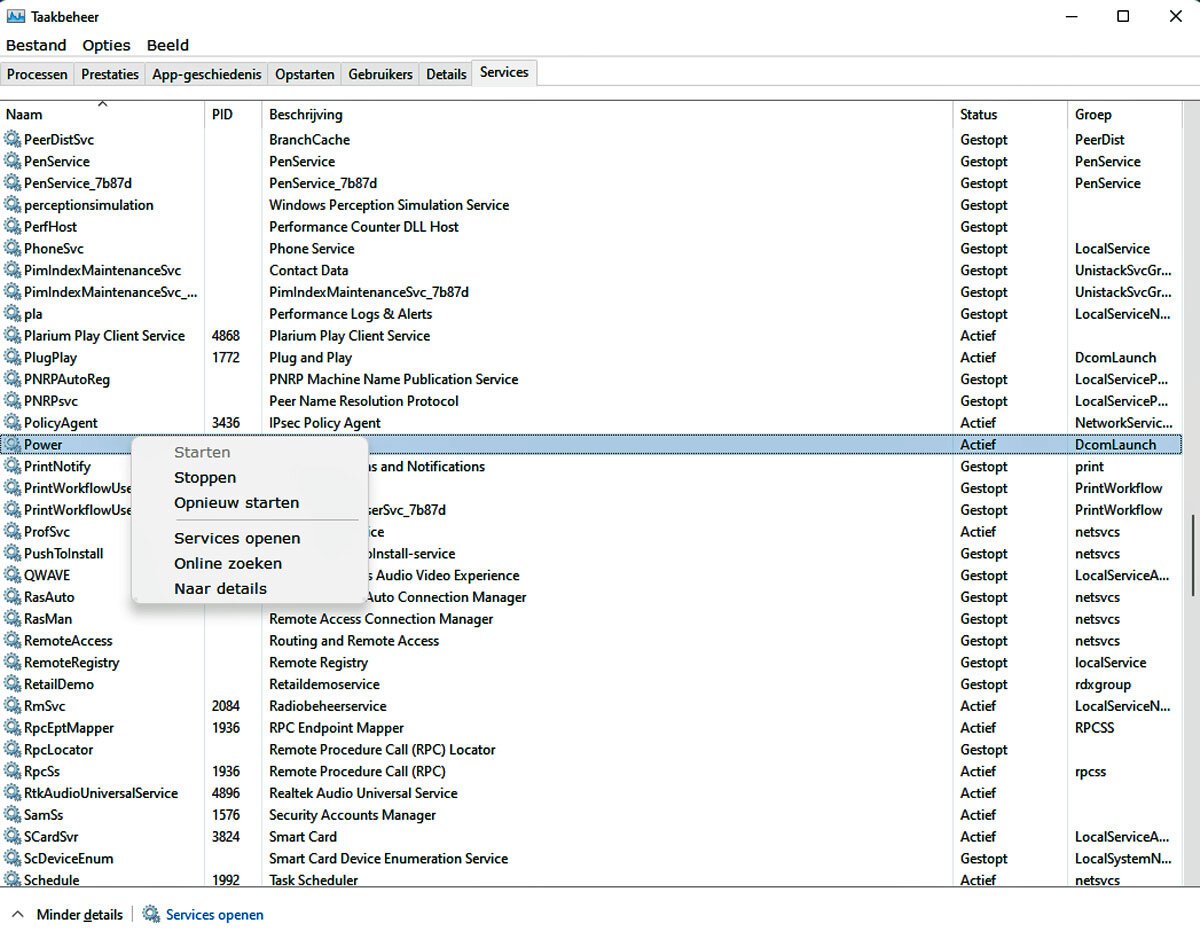
Task: Select Services openen in context menu
Action: click(x=237, y=538)
